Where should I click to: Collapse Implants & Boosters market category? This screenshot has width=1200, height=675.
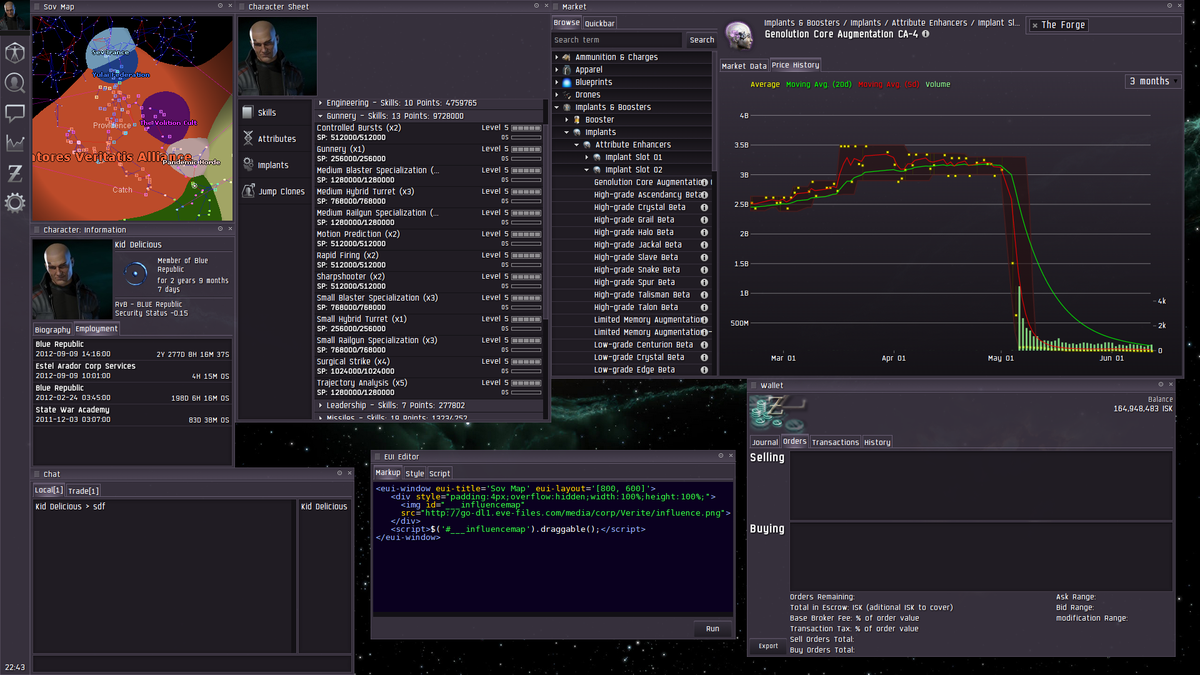[x=557, y=107]
